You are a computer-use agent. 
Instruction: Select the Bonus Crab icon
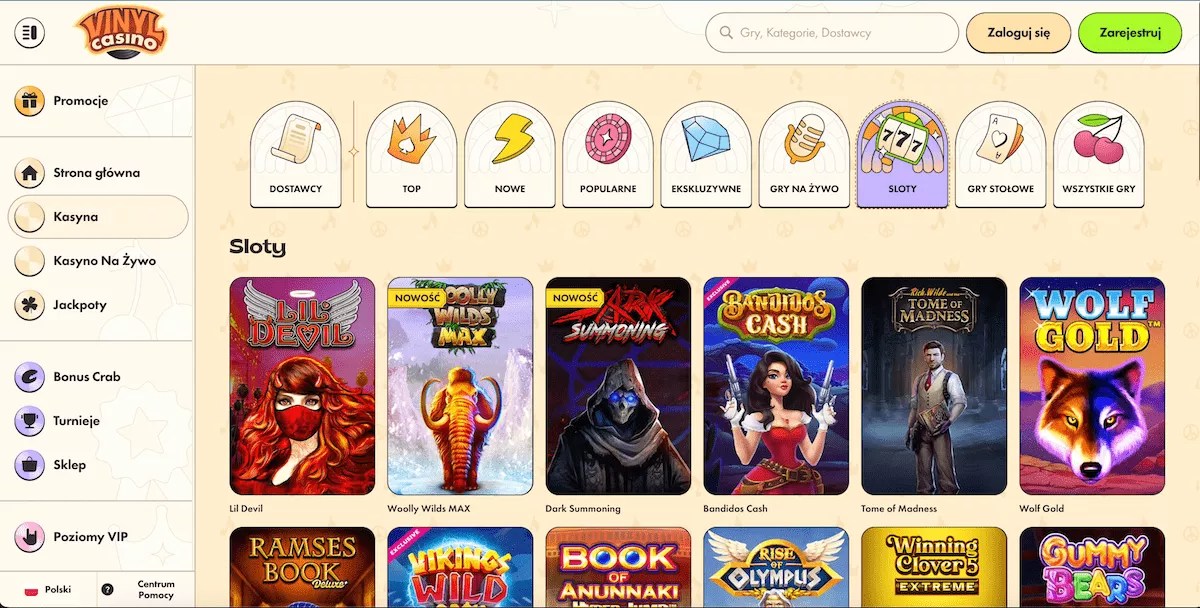pos(30,377)
